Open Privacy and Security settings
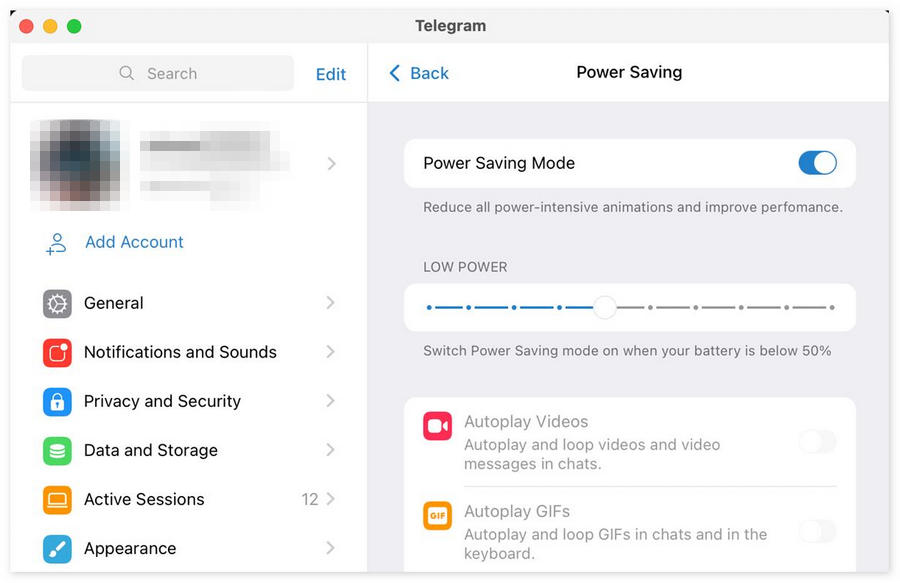900x583 pixels. [162, 401]
